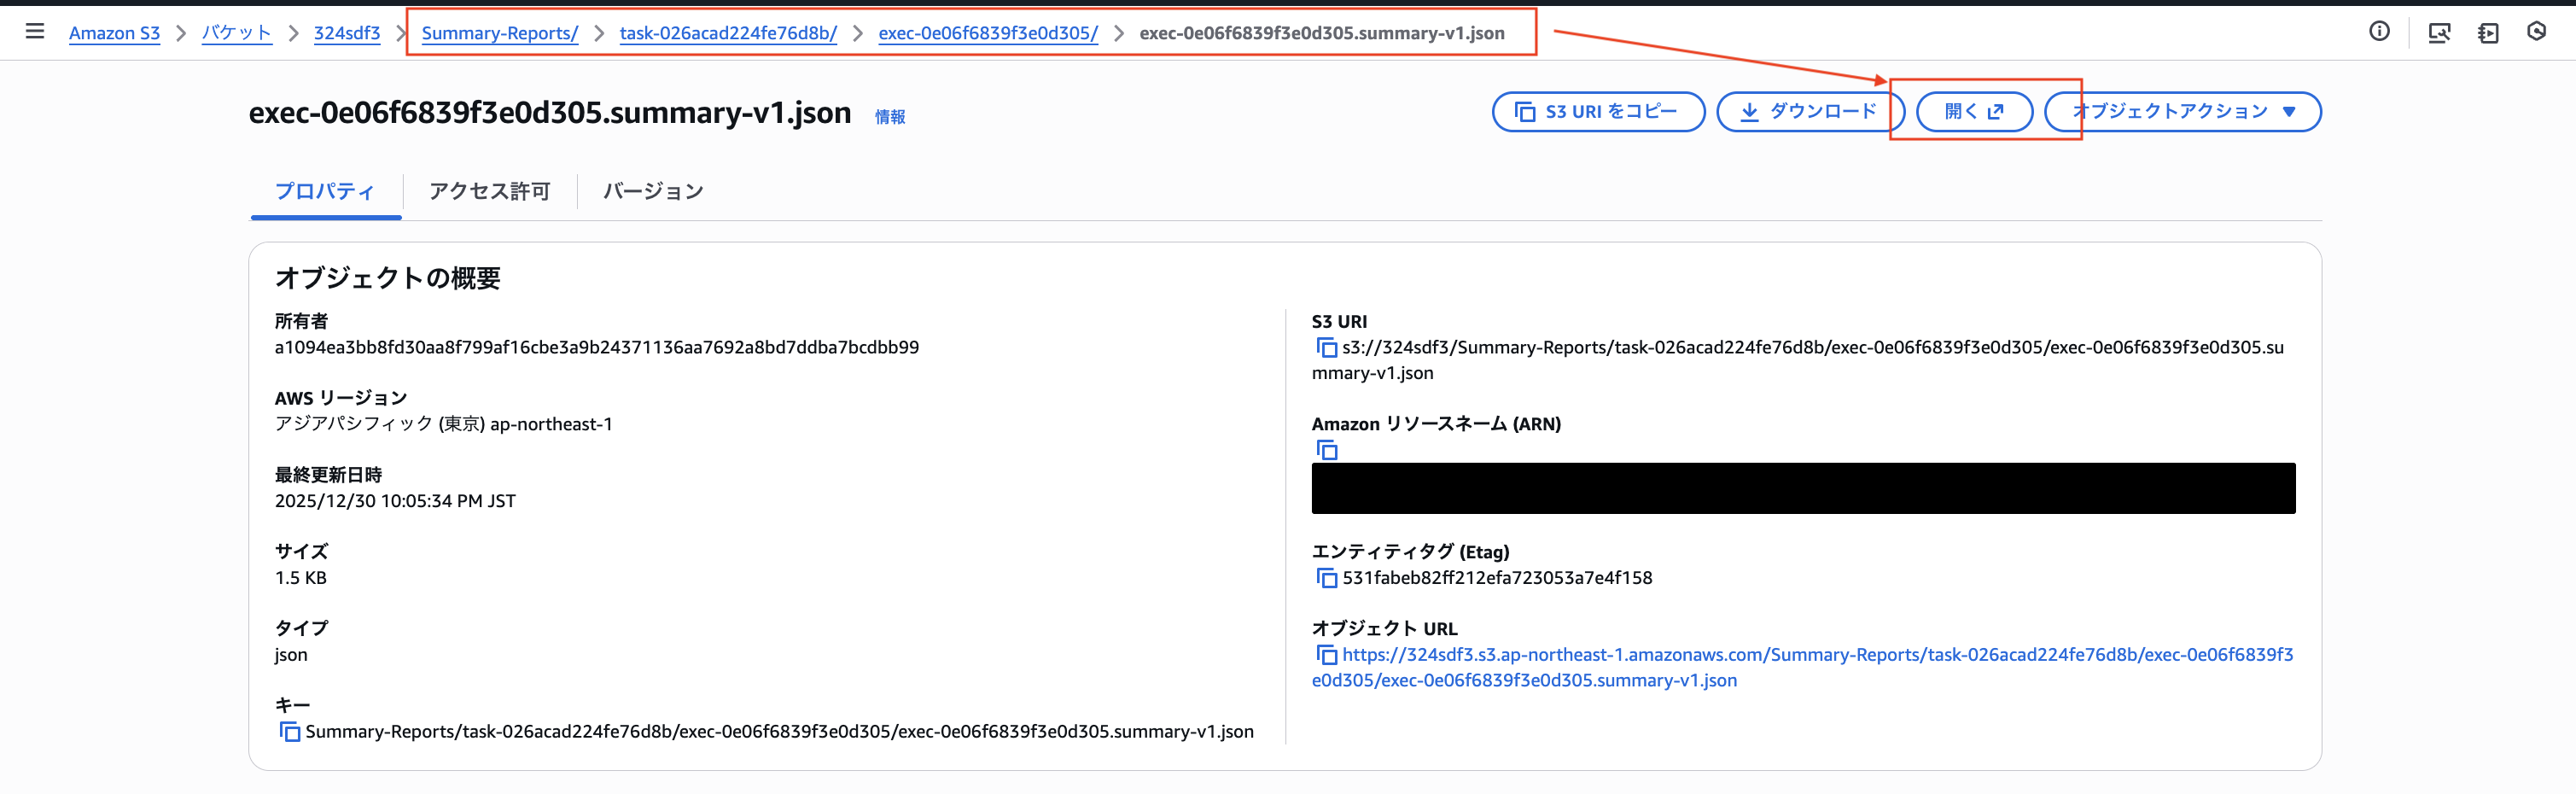Switch to the アクセス許可 tab

[489, 191]
